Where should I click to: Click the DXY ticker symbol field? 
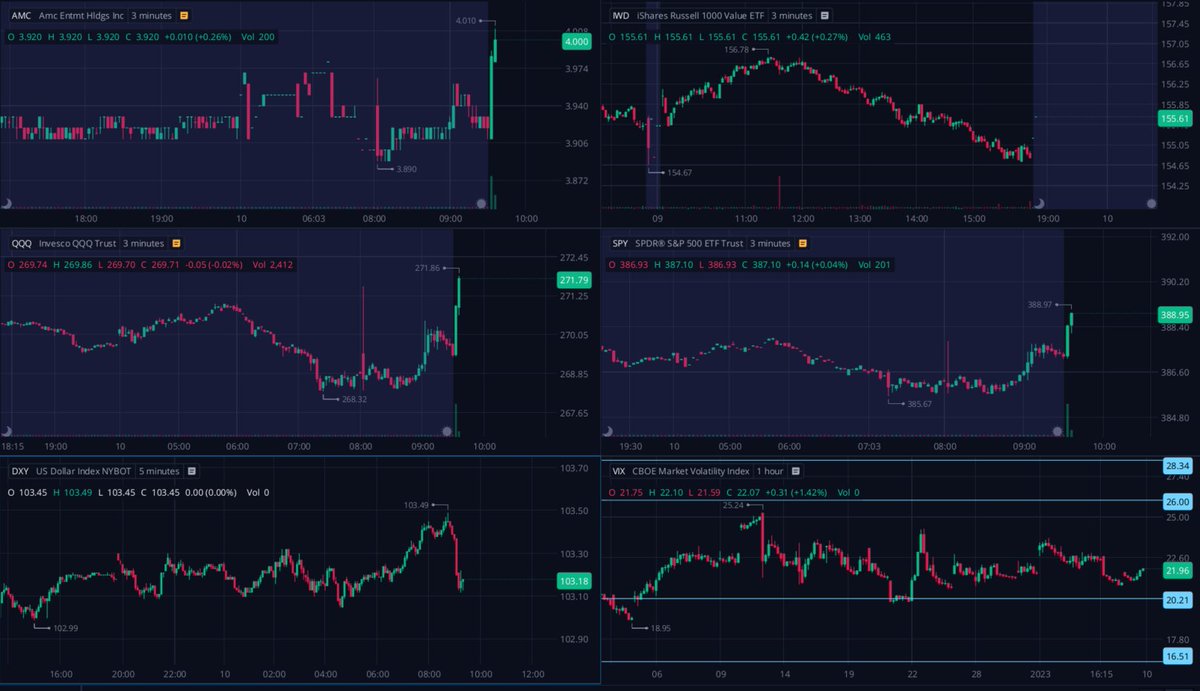19,471
